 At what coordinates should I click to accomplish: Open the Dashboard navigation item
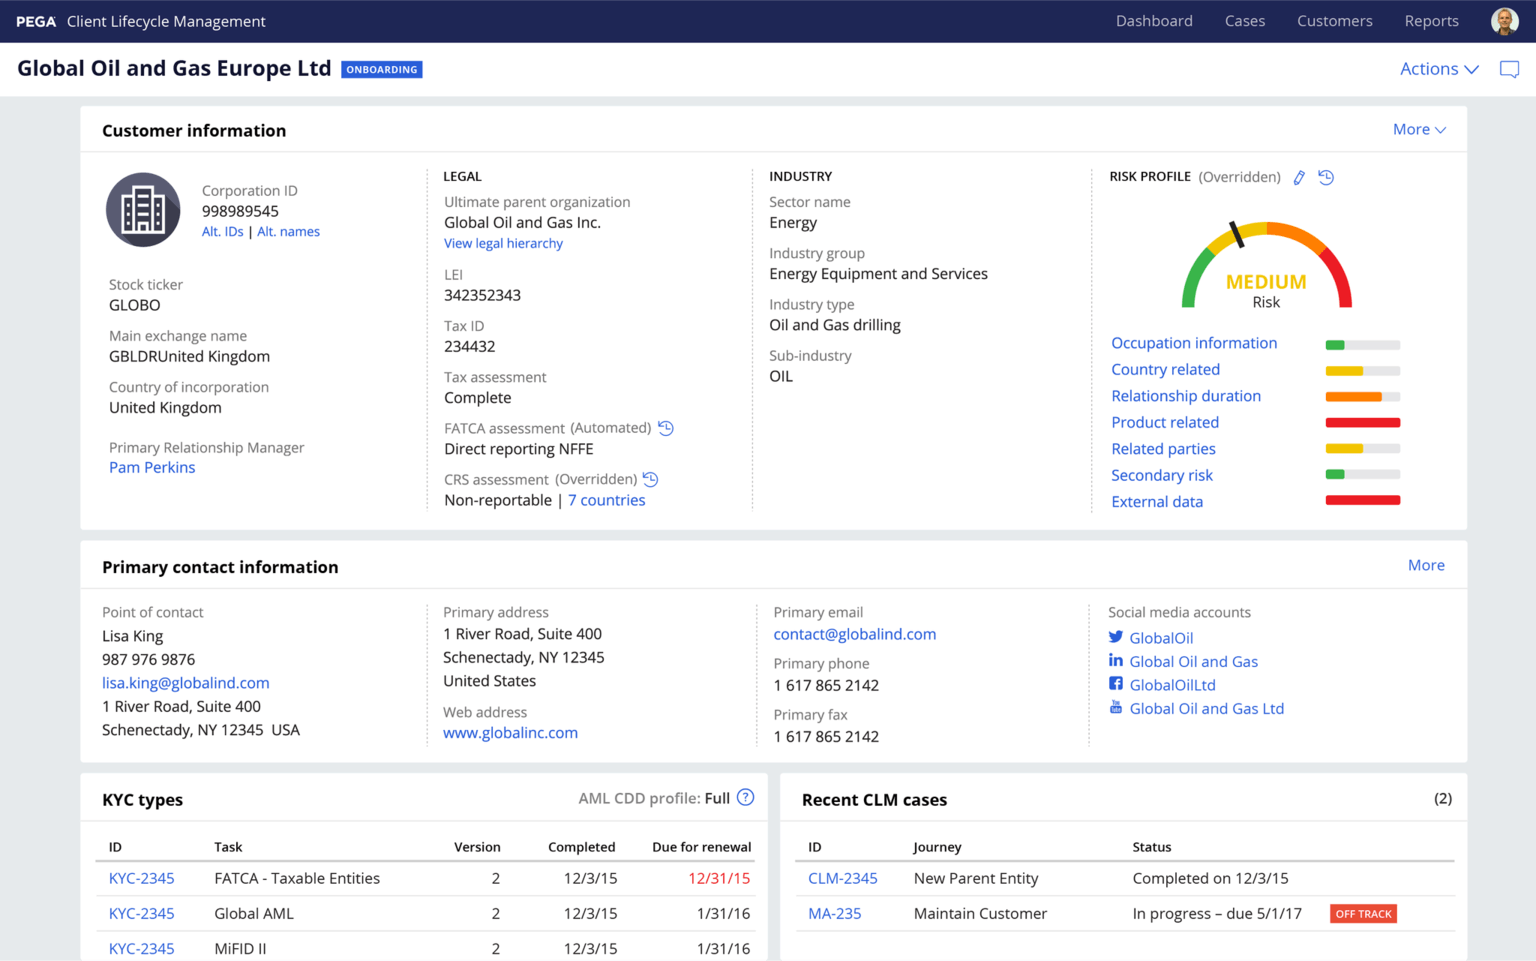tap(1154, 20)
